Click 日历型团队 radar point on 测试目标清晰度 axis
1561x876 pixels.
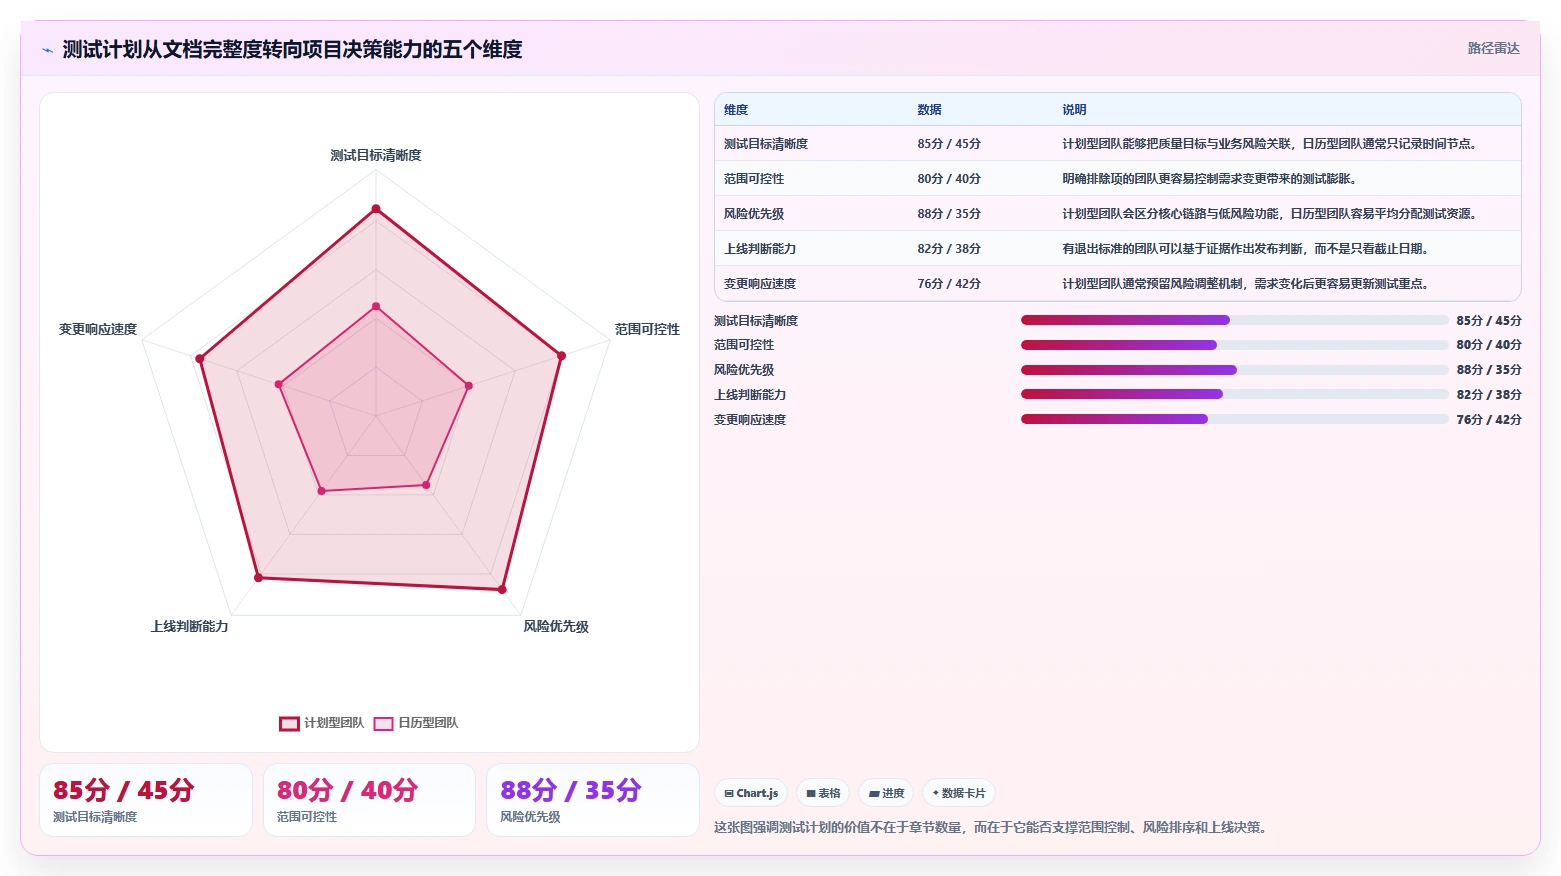pyautogui.click(x=376, y=306)
